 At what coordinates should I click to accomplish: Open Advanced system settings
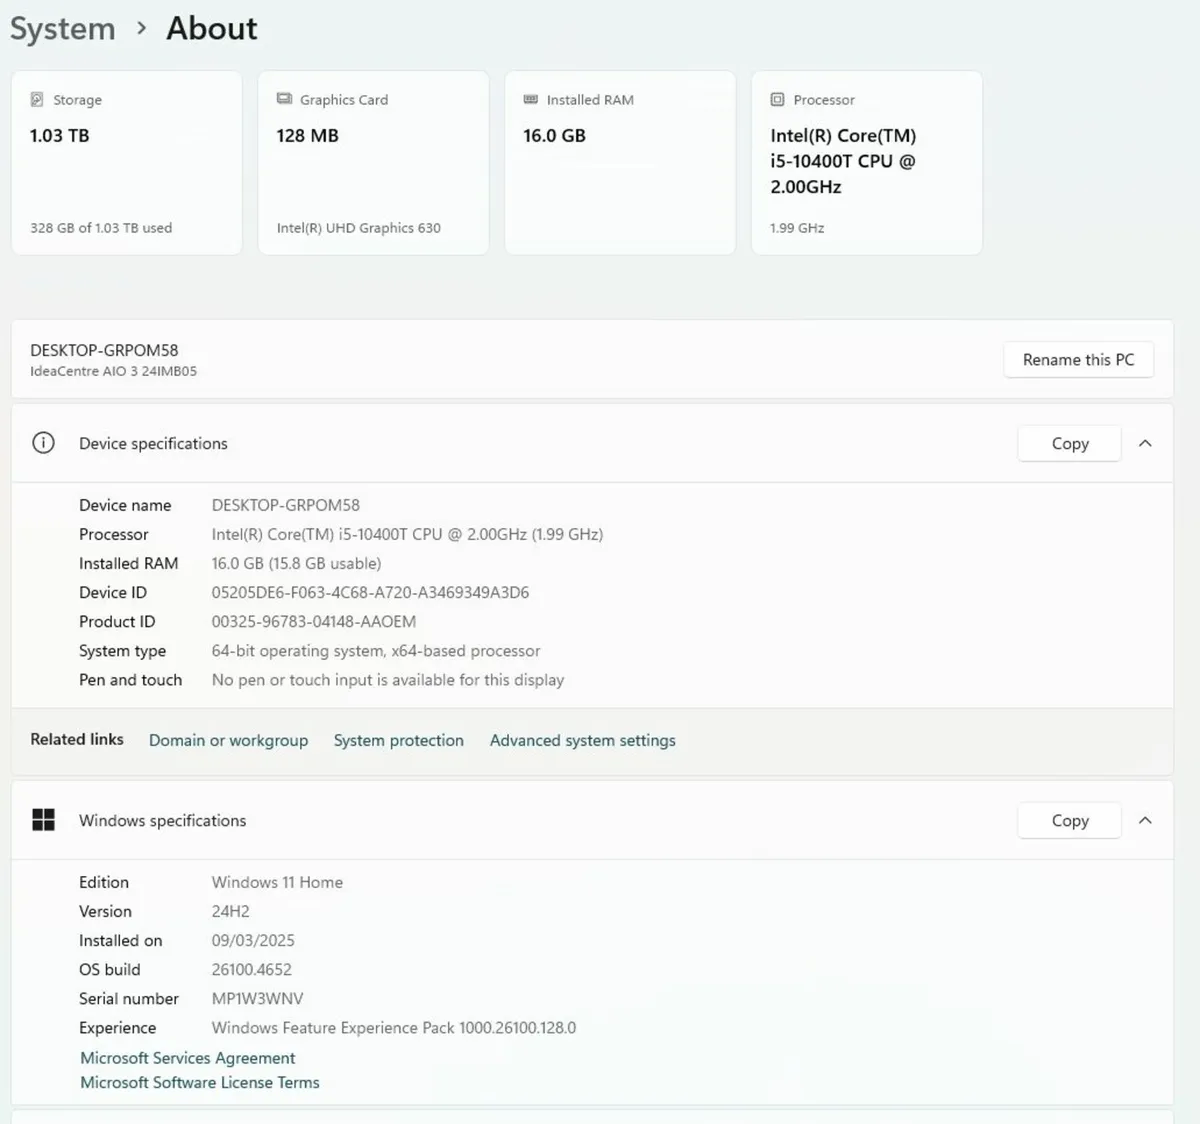[x=582, y=740]
